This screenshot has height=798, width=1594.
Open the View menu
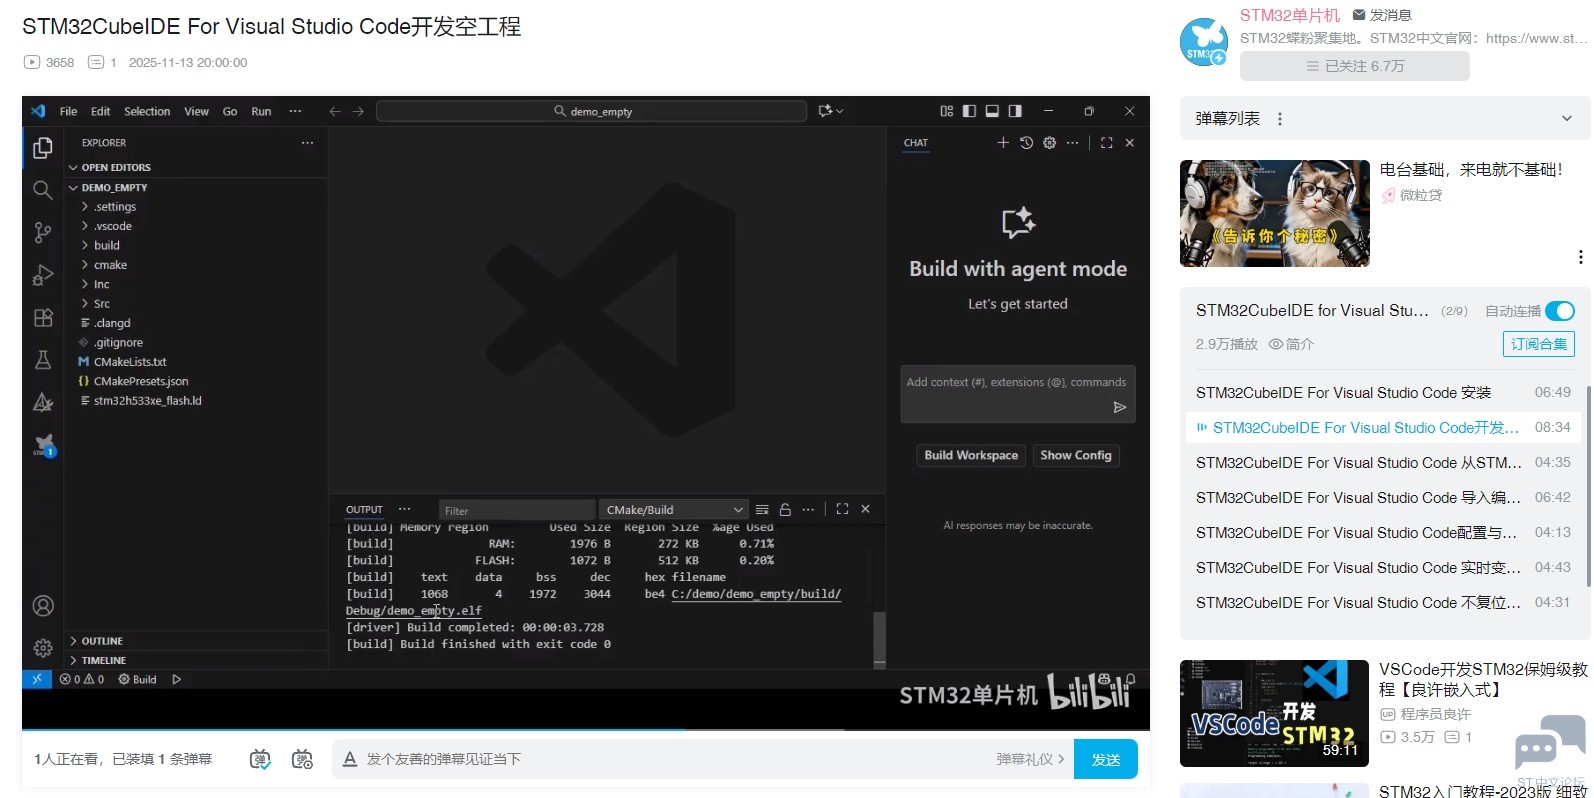coord(196,111)
